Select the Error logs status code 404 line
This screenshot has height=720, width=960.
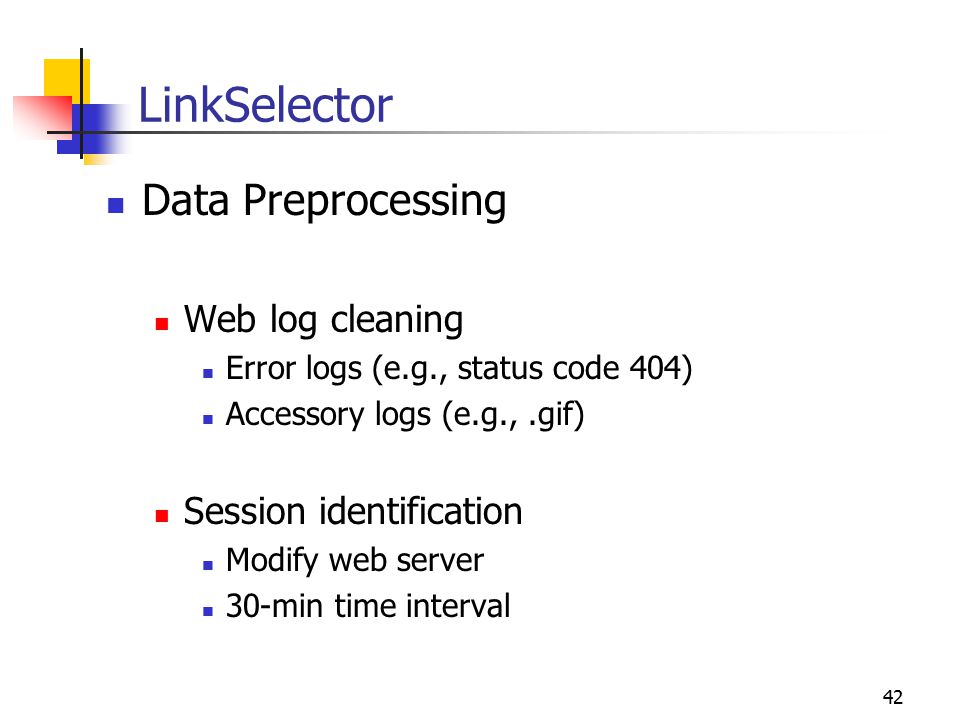tap(459, 369)
